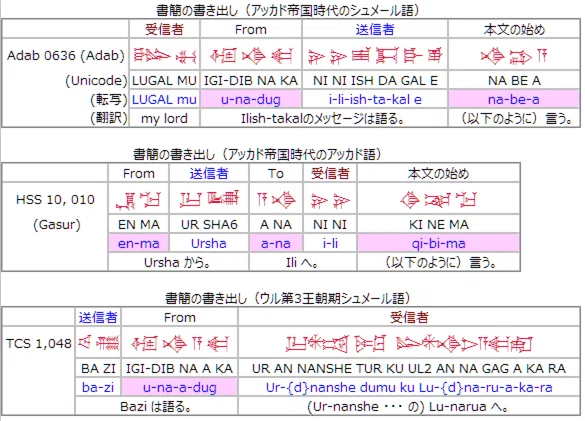This screenshot has height=421, width=585.
Task: Click the 'To' header
Action: [x=276, y=174]
